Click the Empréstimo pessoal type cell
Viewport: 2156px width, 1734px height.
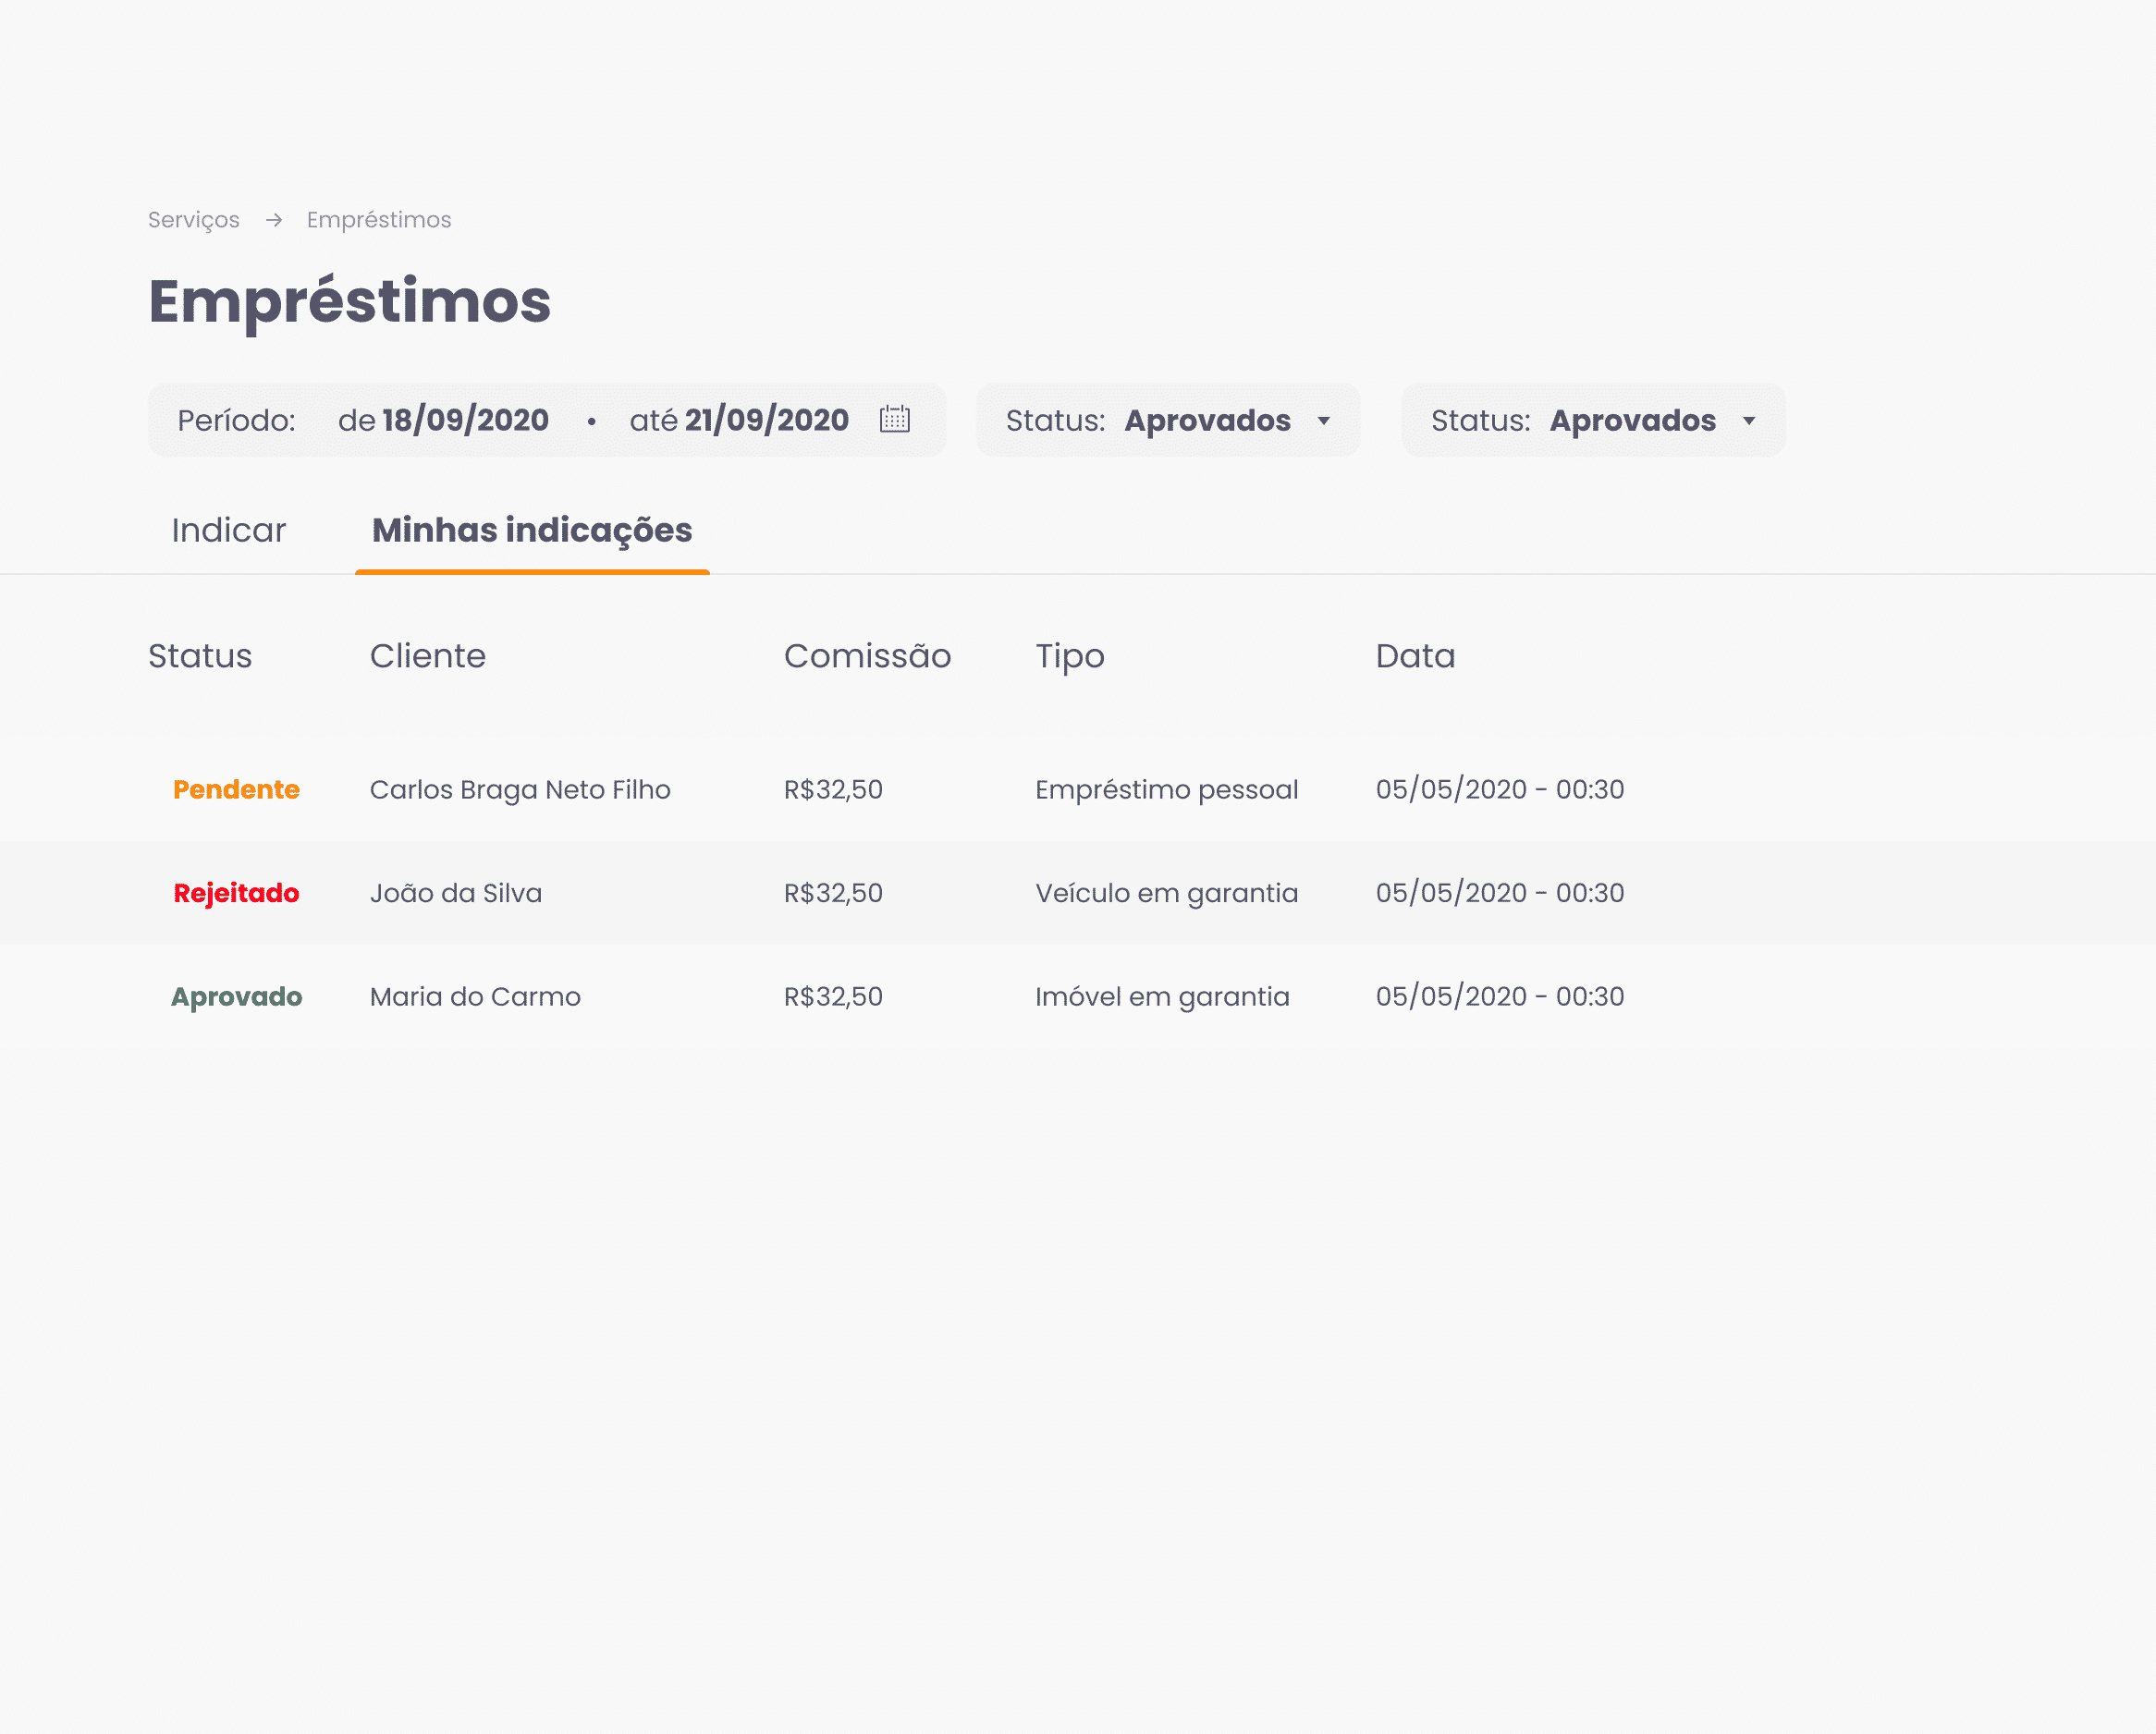coord(1166,790)
